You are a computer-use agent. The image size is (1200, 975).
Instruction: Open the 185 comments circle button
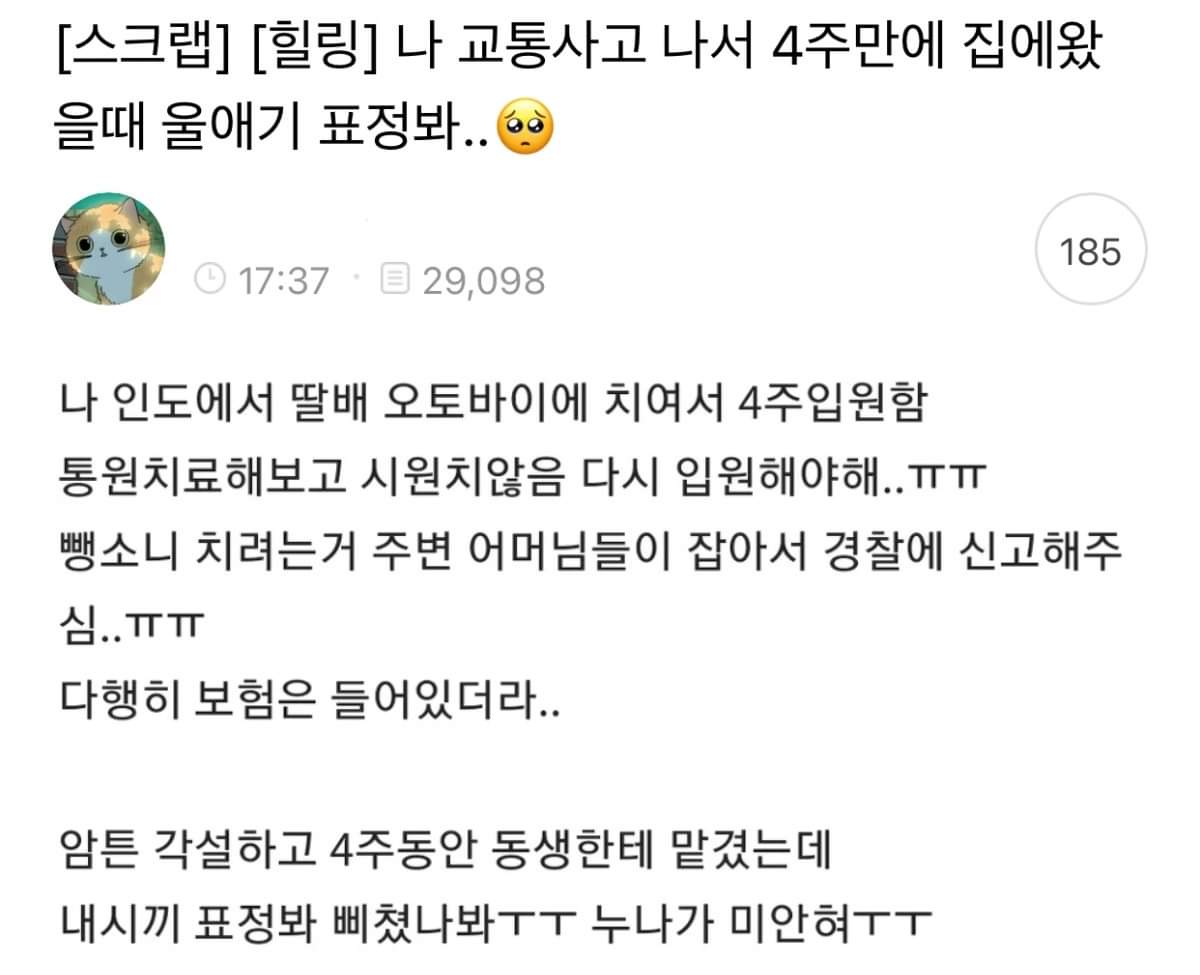pos(1089,251)
